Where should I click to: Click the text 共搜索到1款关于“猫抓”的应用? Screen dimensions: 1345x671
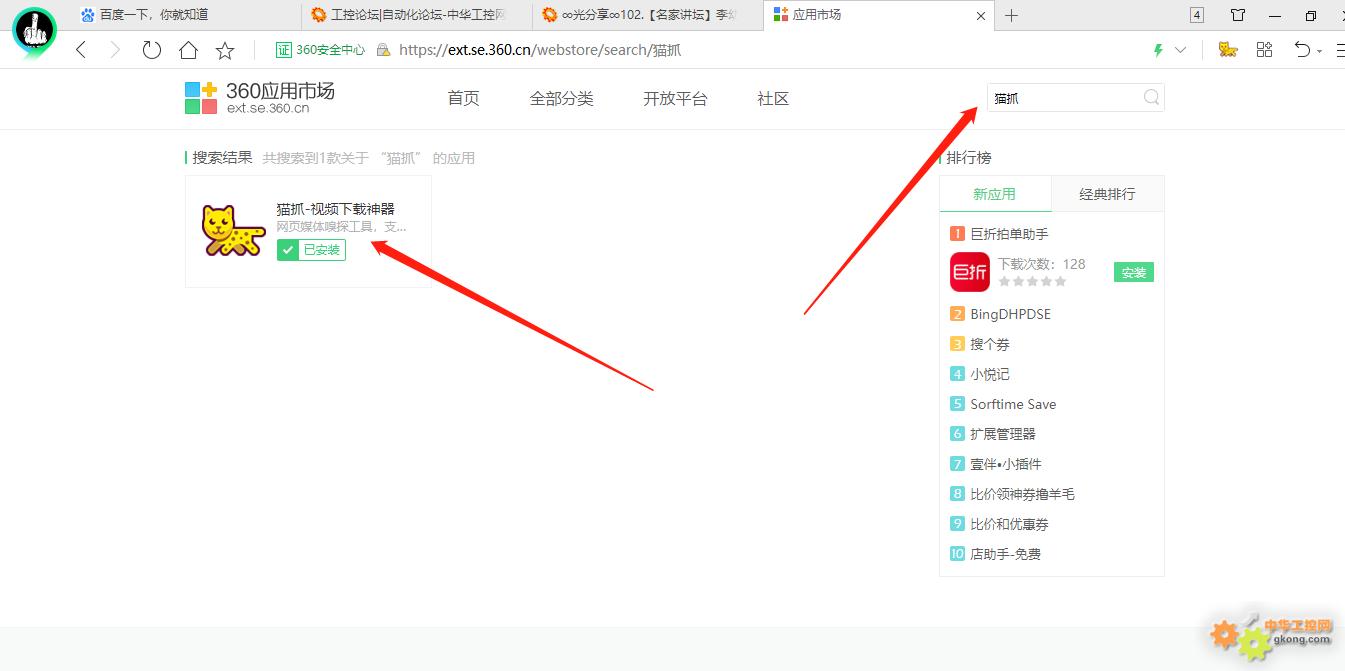(368, 158)
